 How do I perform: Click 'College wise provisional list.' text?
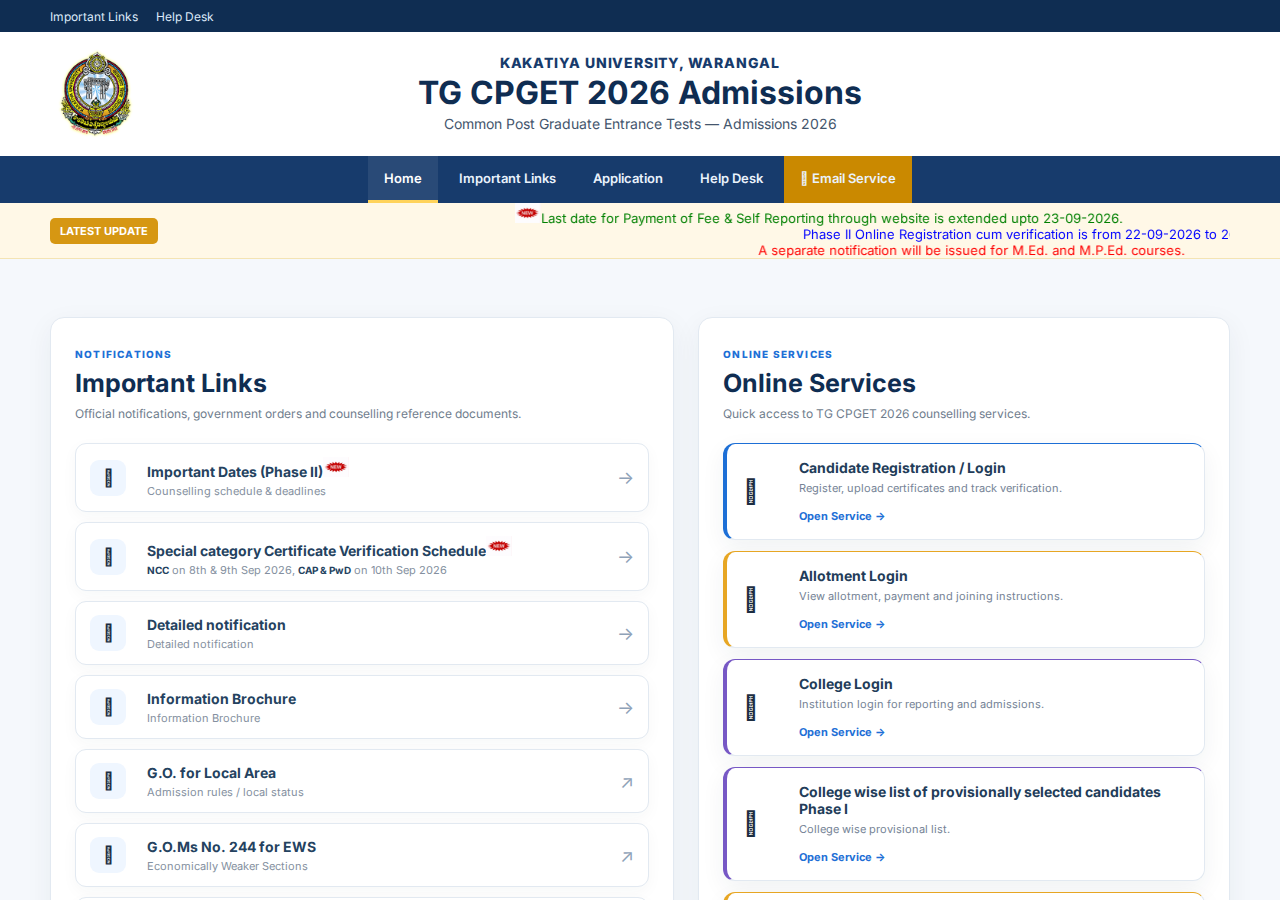click(x=874, y=829)
